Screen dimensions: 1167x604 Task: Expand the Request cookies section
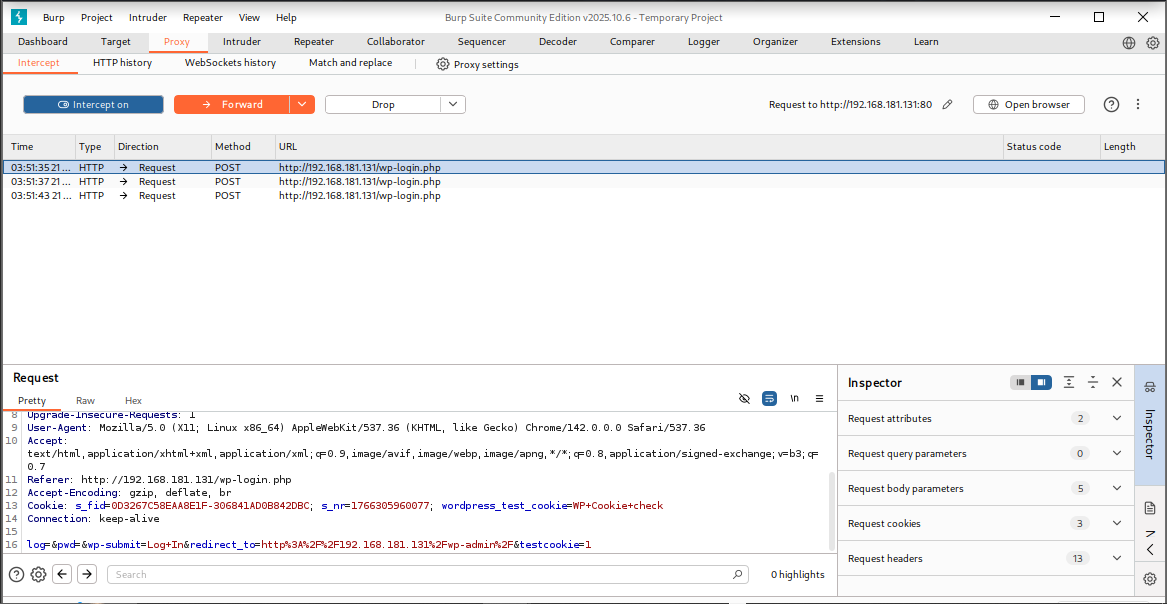[x=1117, y=523]
